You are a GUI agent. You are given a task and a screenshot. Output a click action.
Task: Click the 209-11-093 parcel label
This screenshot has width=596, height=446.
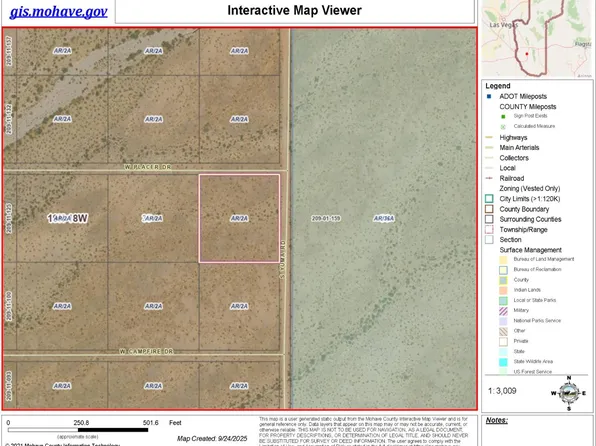click(9, 386)
